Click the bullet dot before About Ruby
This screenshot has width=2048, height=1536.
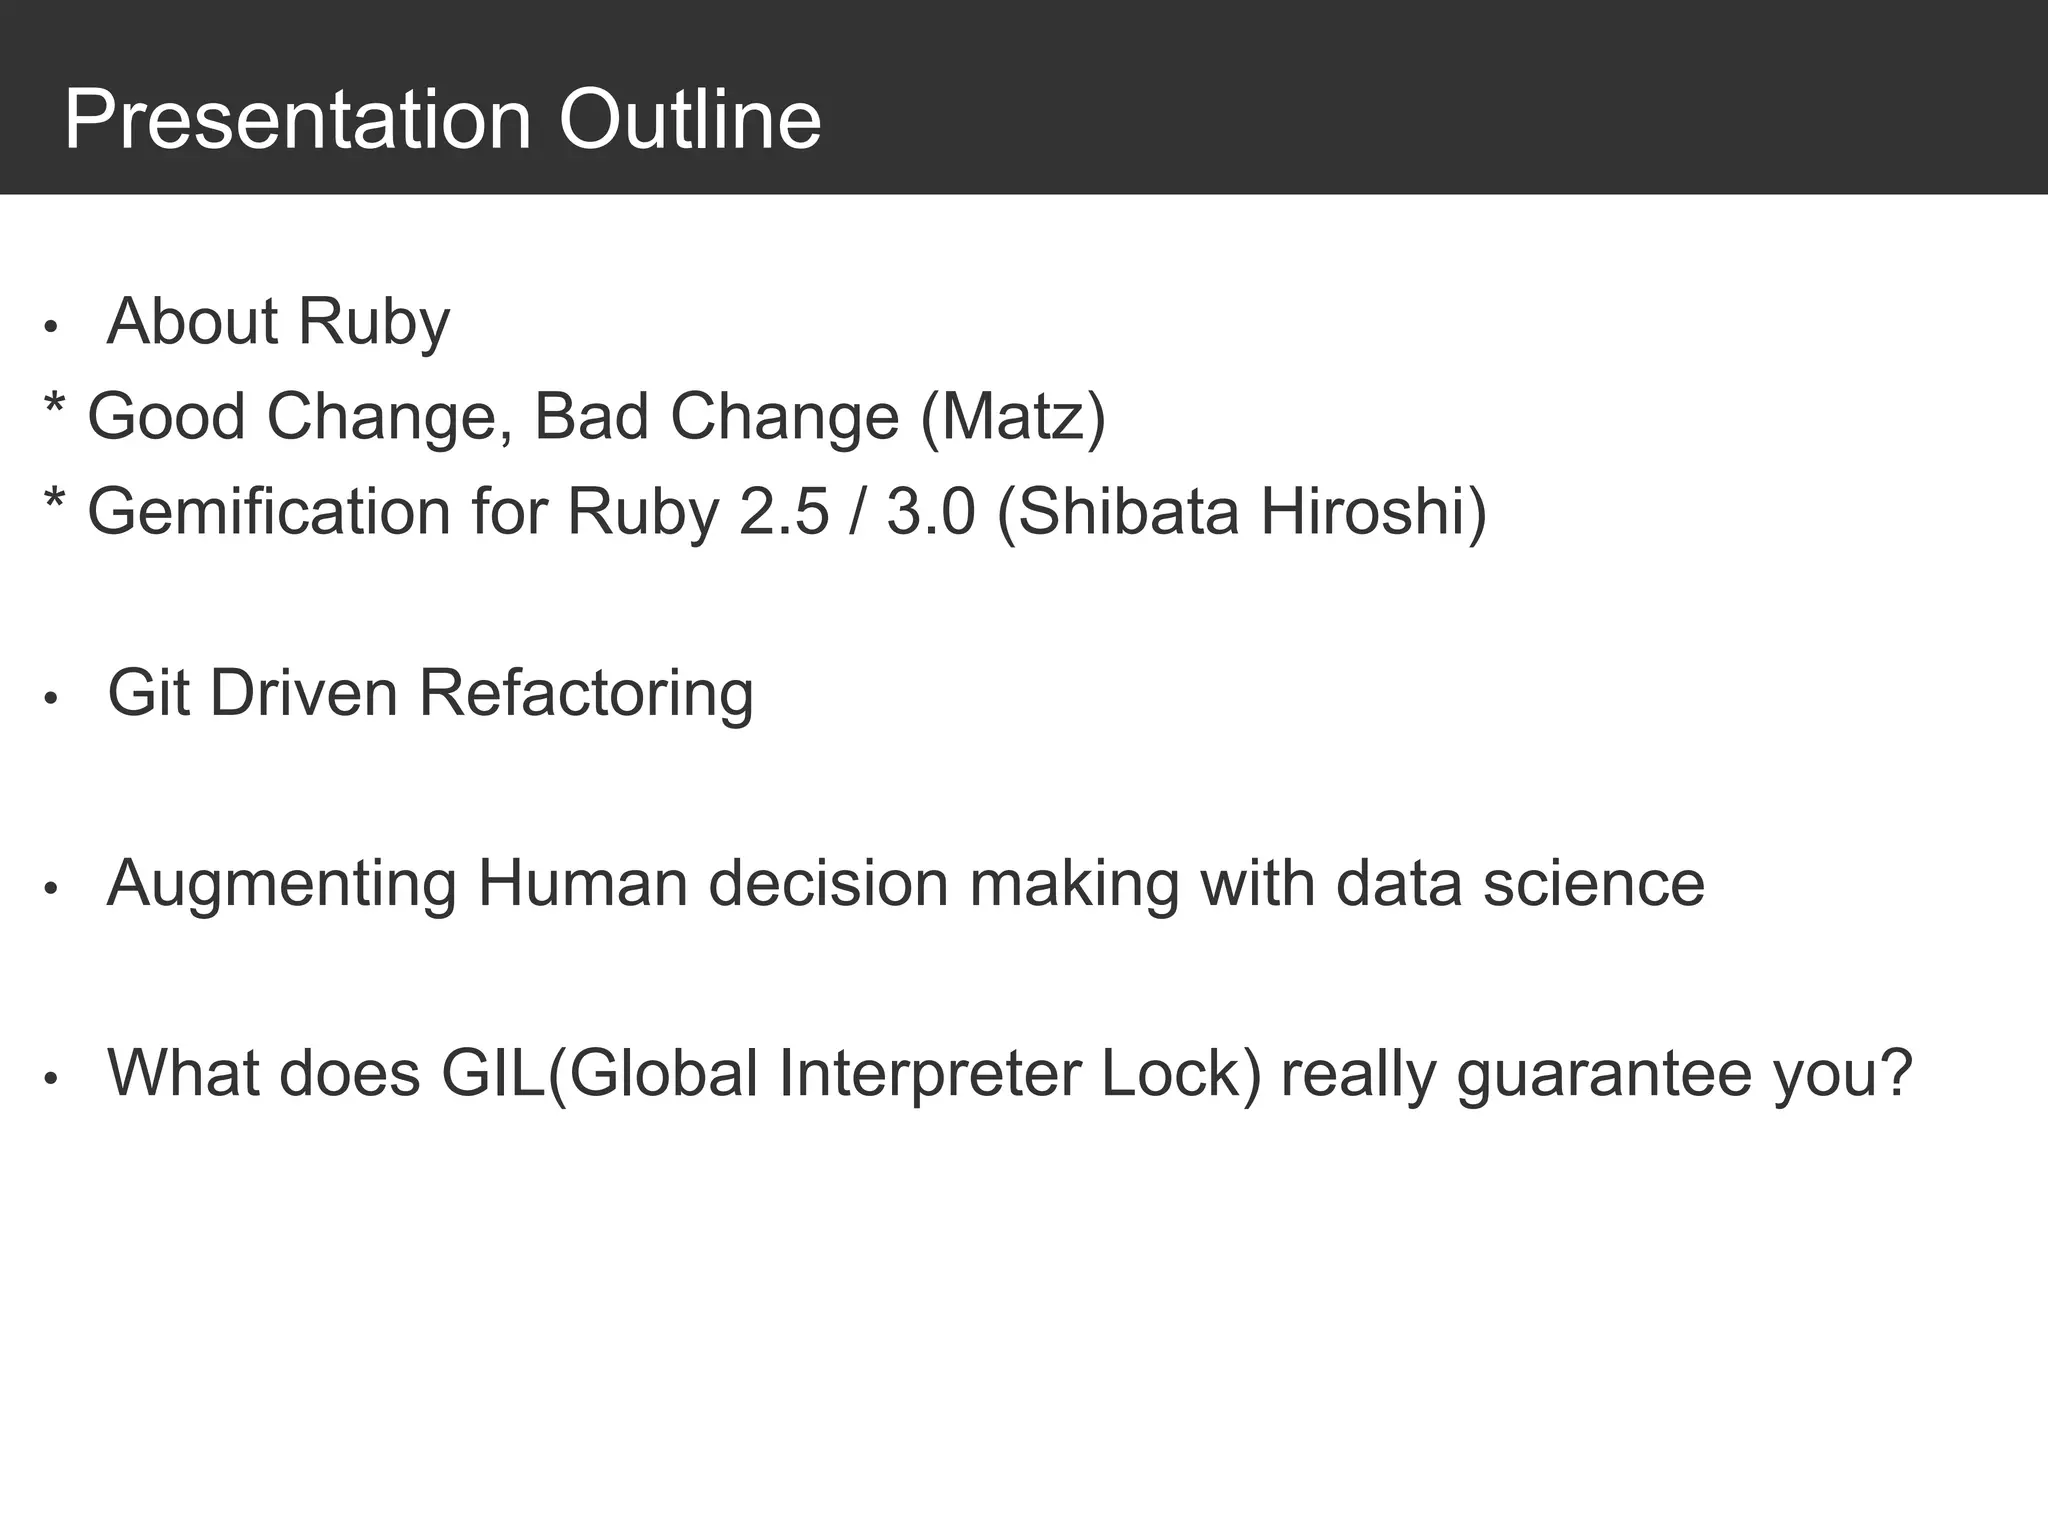coord(52,328)
